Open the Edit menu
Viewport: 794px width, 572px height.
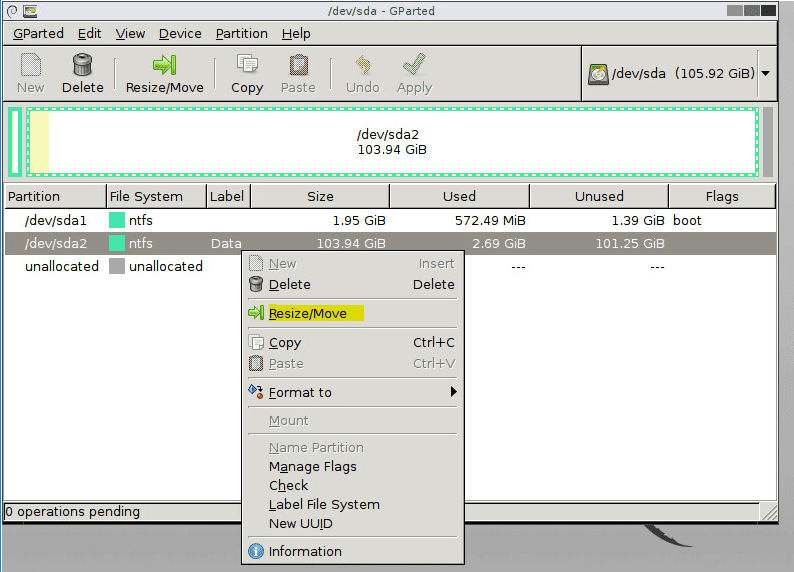coord(90,34)
